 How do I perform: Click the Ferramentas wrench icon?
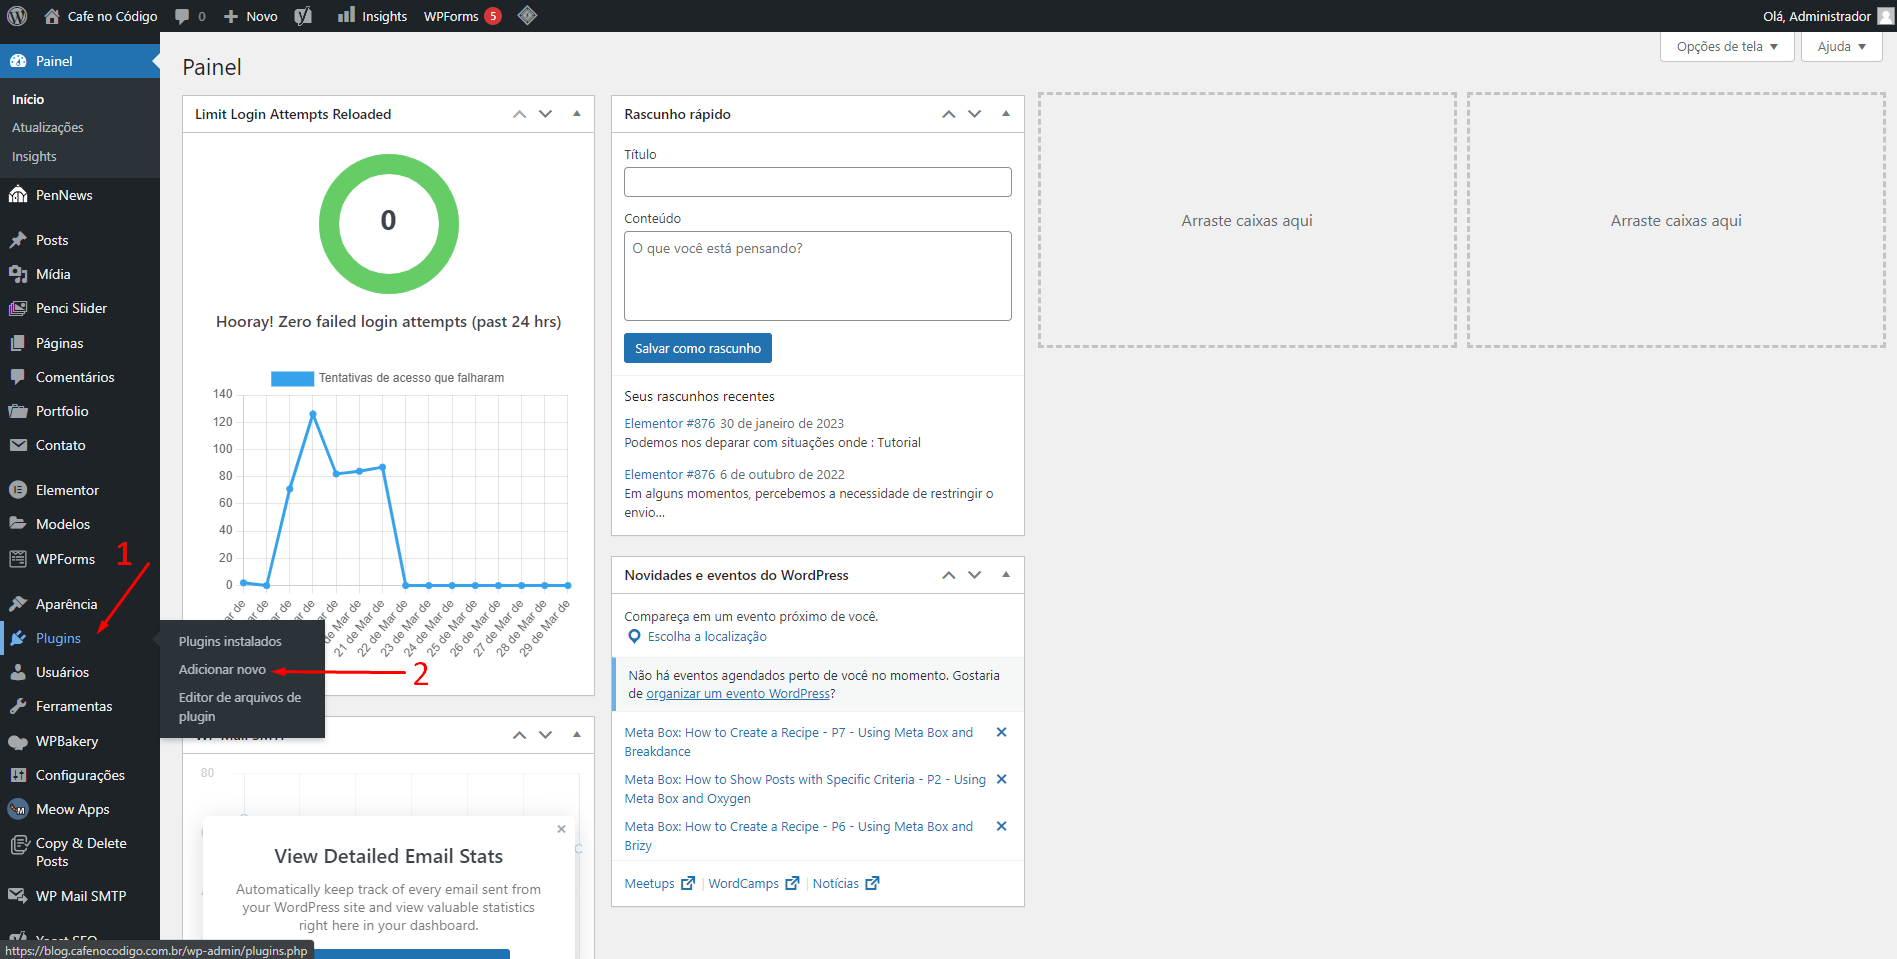[18, 706]
